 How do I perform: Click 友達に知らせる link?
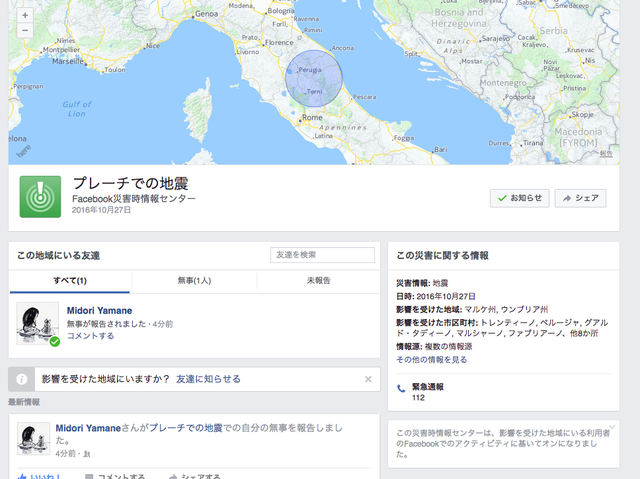[208, 379]
